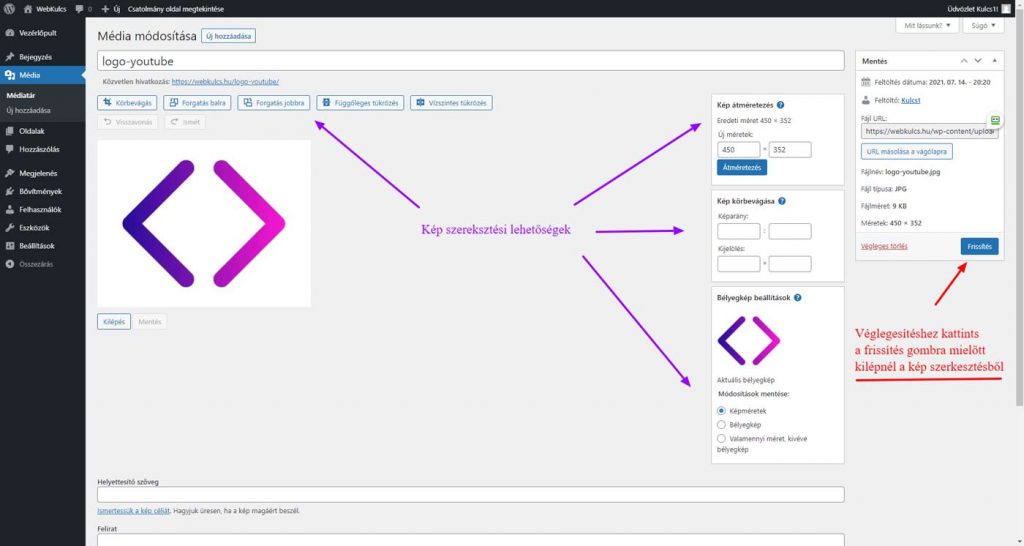Select the Képméretek radio option
Screen dimensions: 1024x546
point(722,410)
